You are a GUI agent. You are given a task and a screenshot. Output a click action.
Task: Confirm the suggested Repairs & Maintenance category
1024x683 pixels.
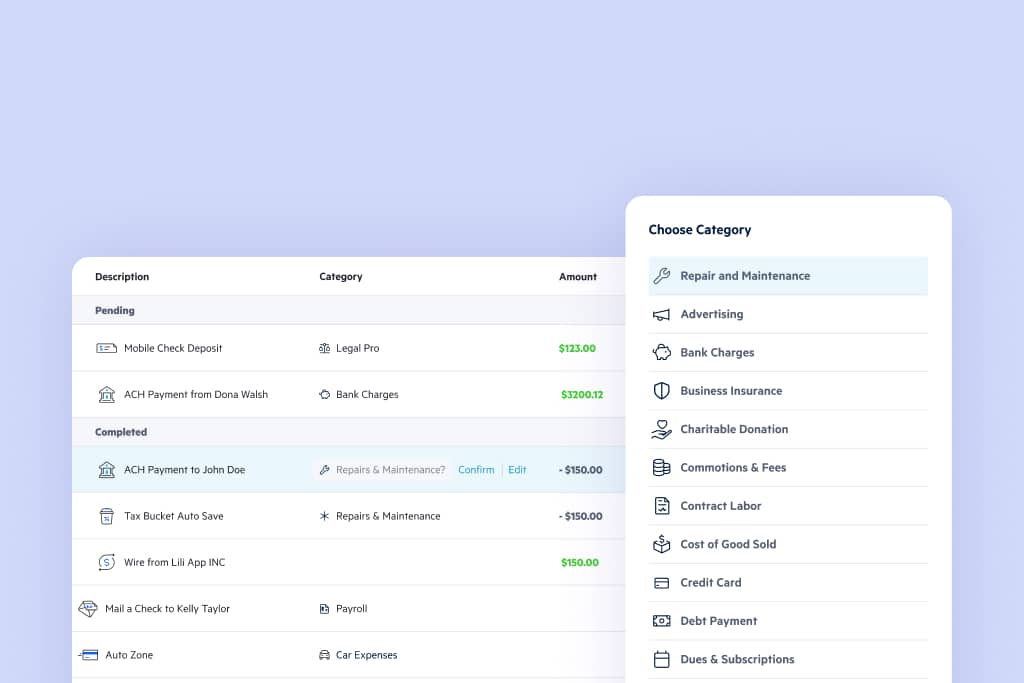tap(476, 470)
